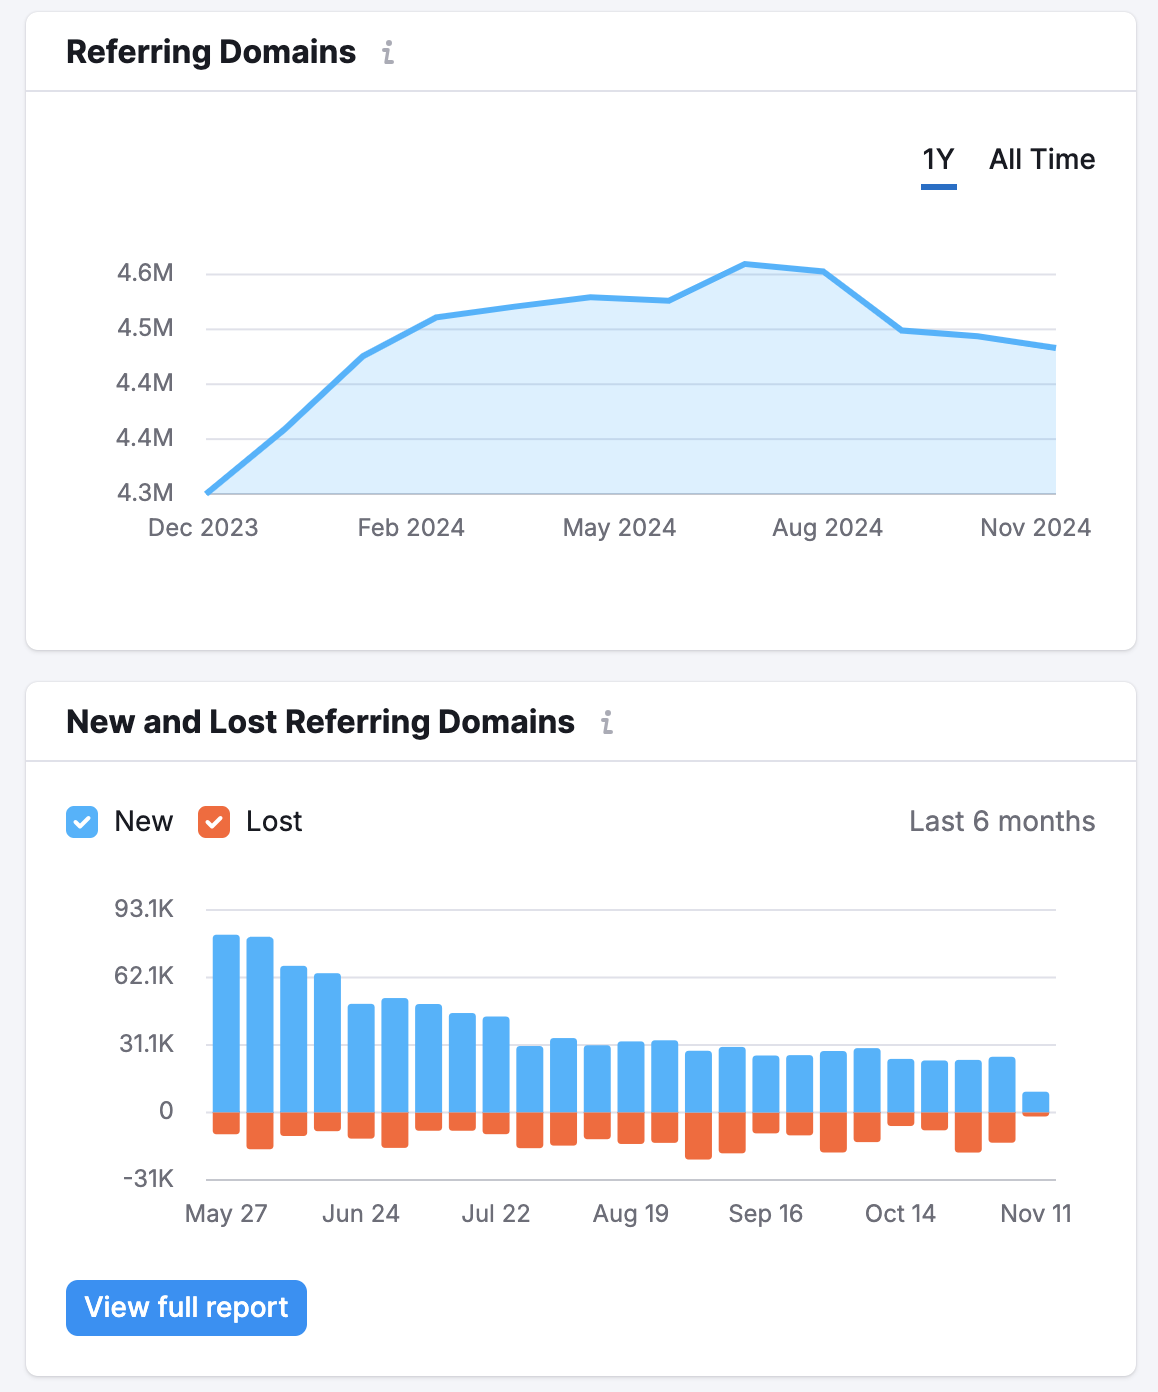
Task: Click the View full report button
Action: (x=185, y=1307)
